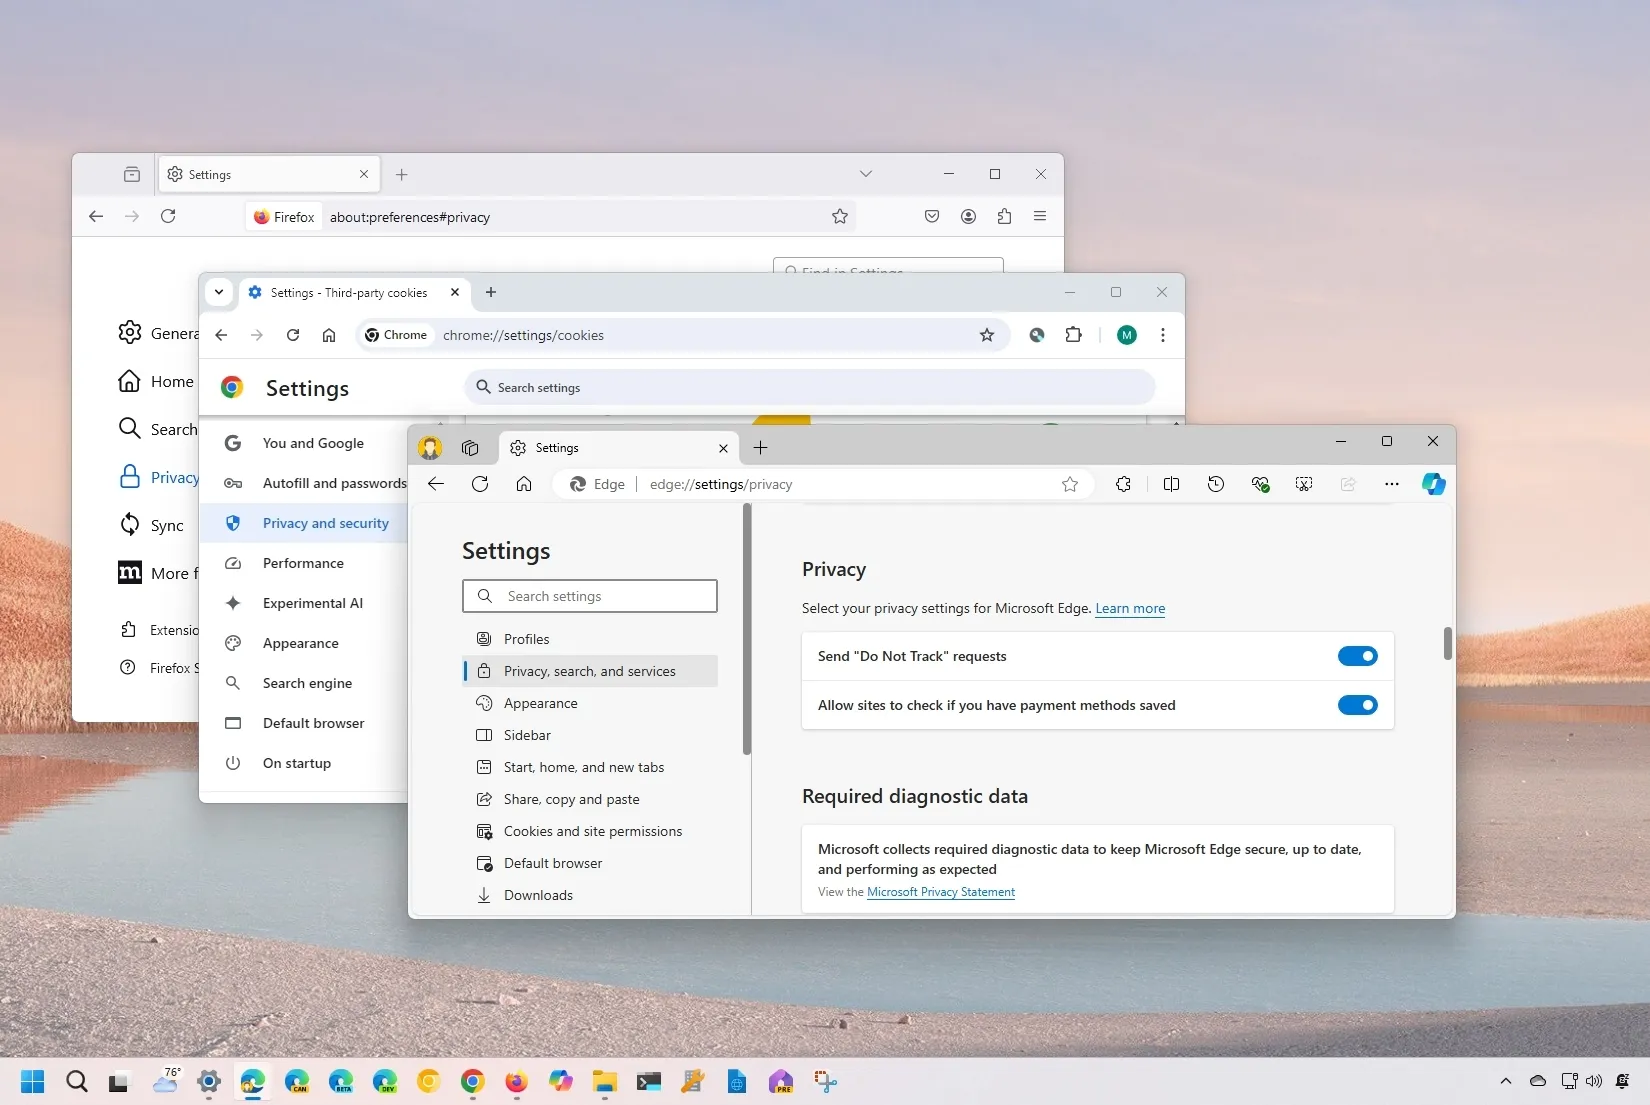This screenshot has height=1105, width=1650.
Task: Open Chrome extensions puzzle icon
Action: pyautogui.click(x=1073, y=335)
